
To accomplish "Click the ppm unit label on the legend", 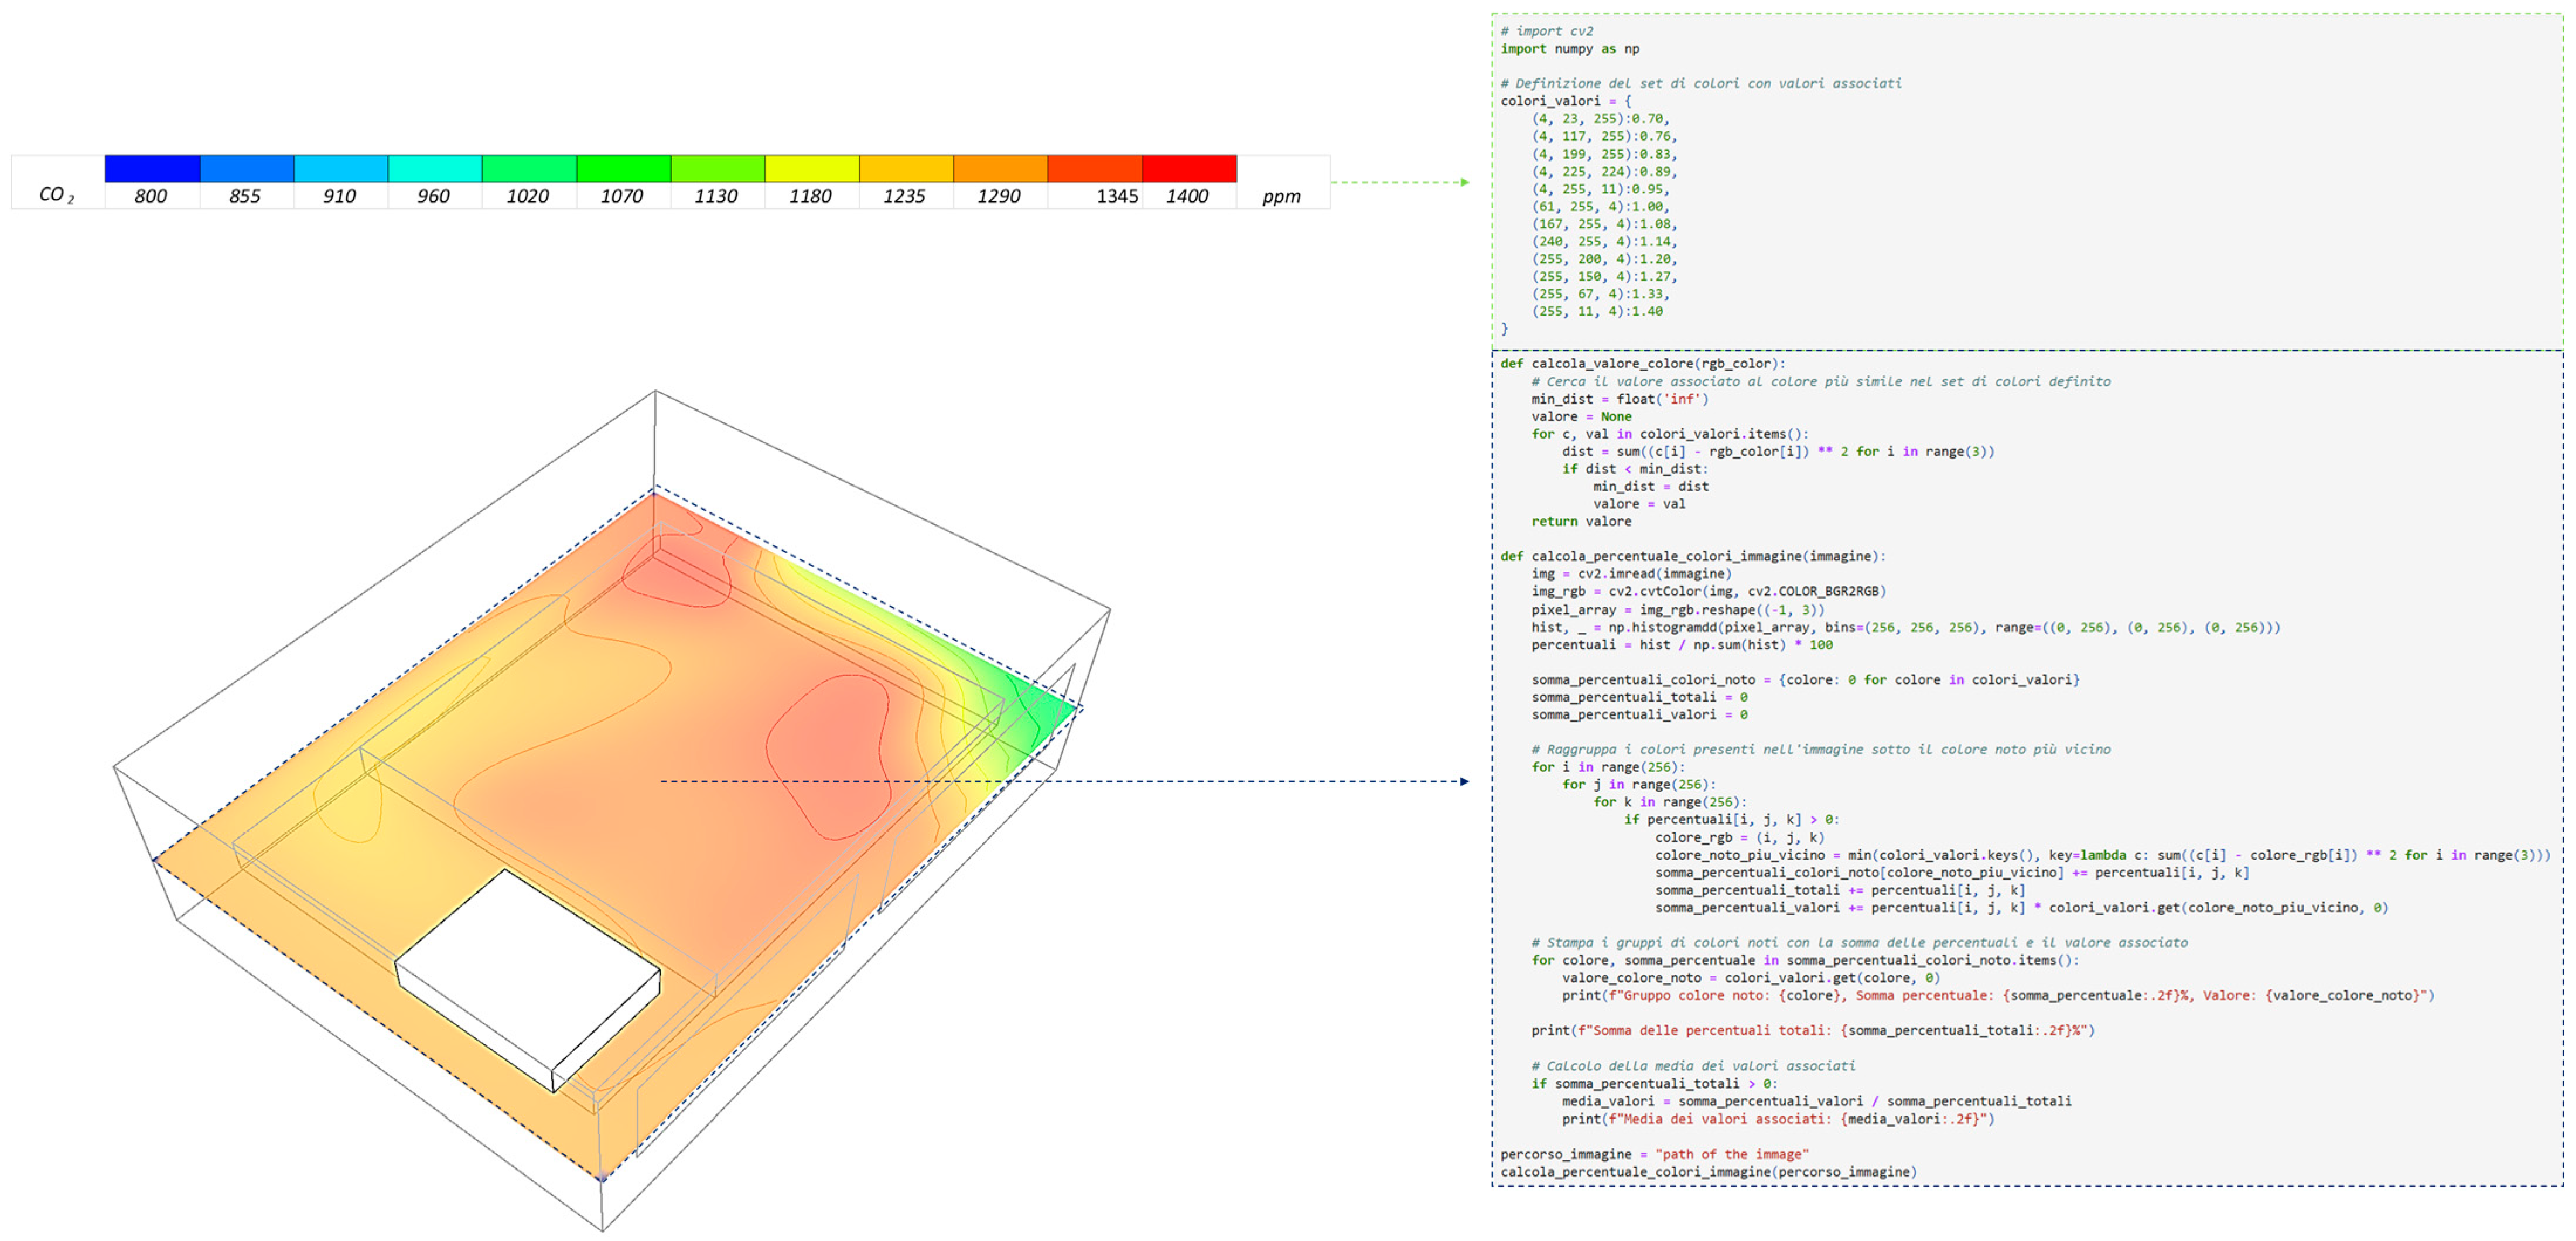I will (1281, 196).
